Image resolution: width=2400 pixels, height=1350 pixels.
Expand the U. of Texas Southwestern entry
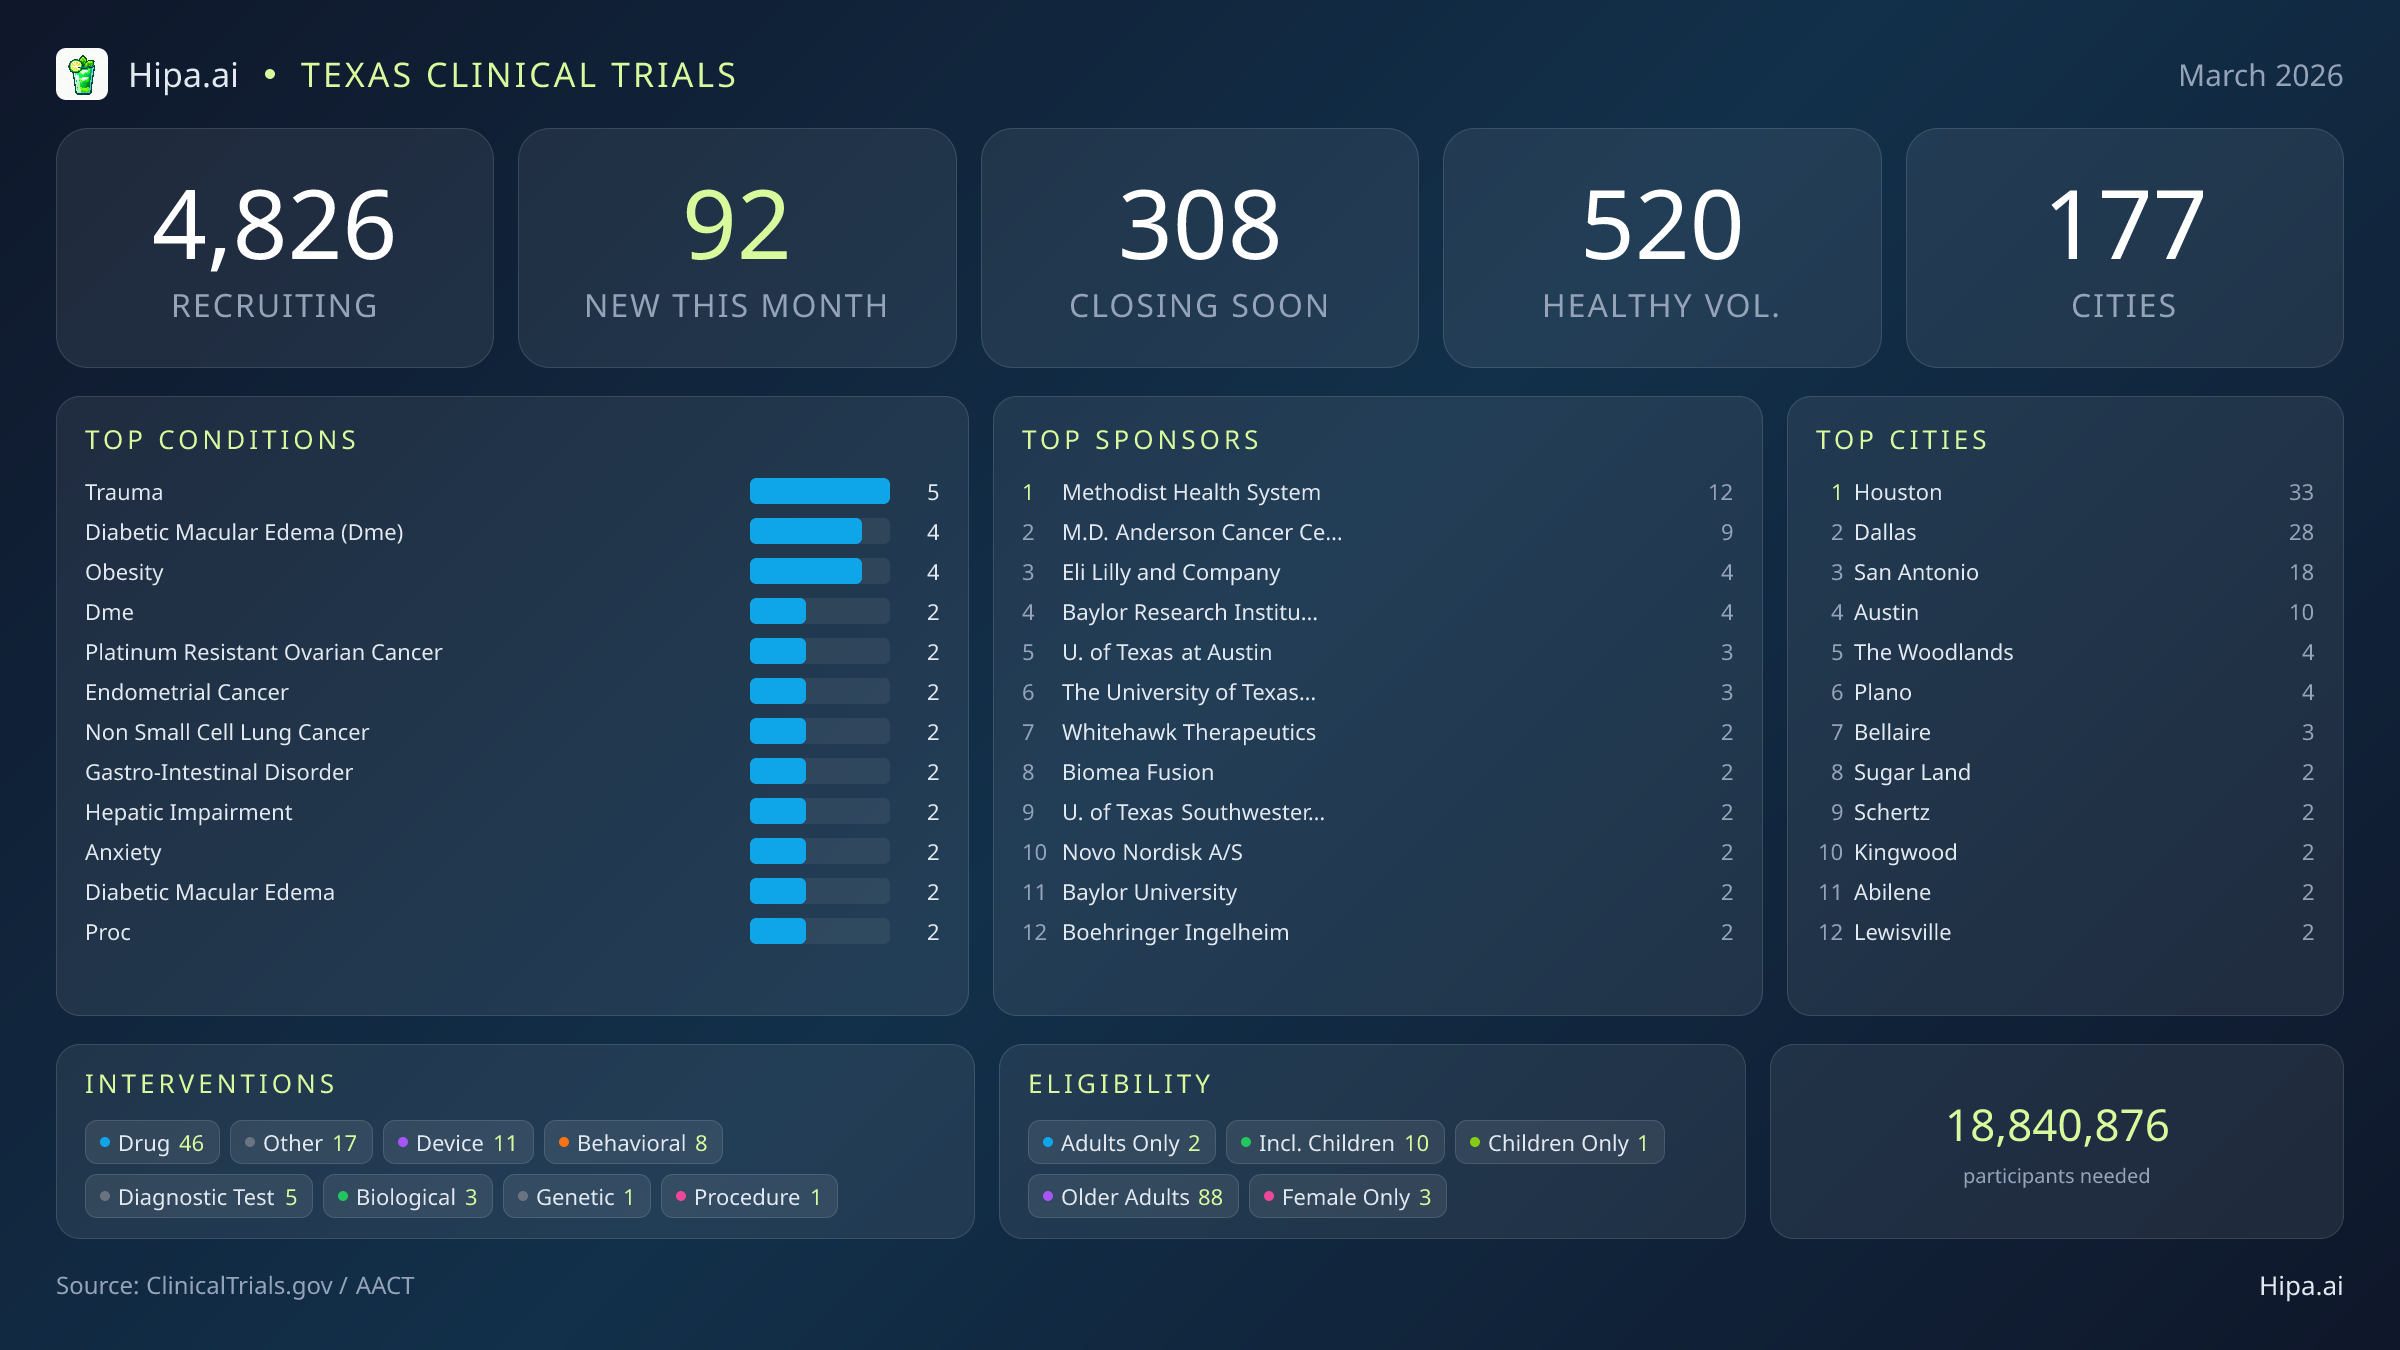click(1193, 812)
